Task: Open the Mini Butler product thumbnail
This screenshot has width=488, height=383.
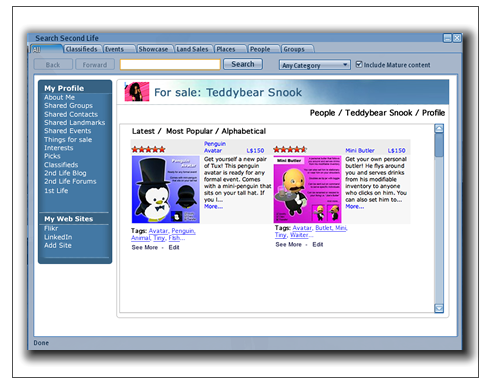Action: (x=307, y=189)
